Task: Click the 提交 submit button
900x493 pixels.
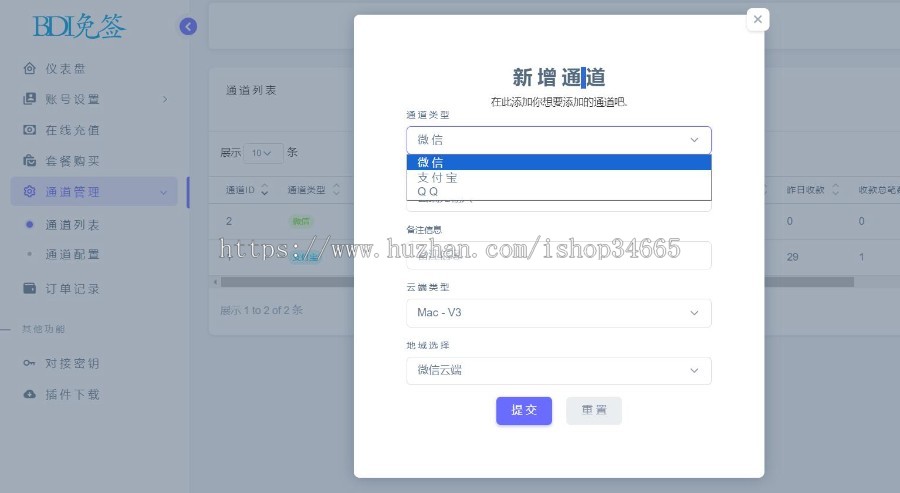Action: [524, 411]
